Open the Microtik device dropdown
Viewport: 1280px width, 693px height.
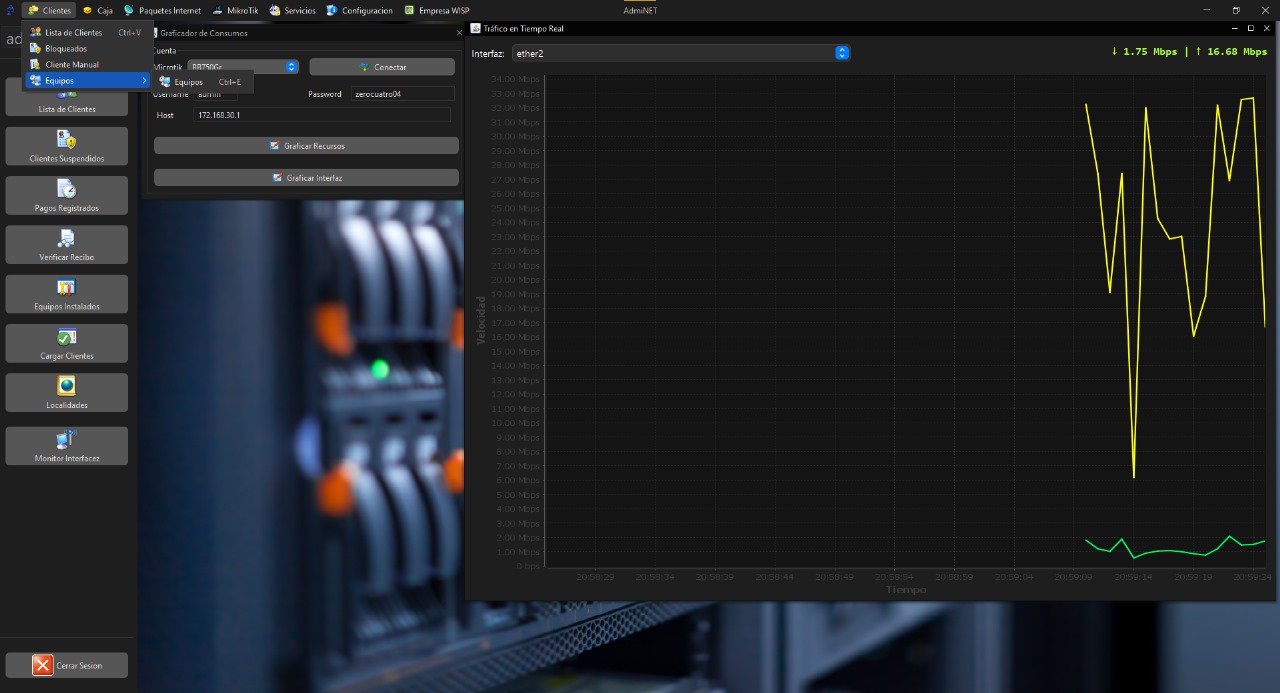[x=244, y=67]
